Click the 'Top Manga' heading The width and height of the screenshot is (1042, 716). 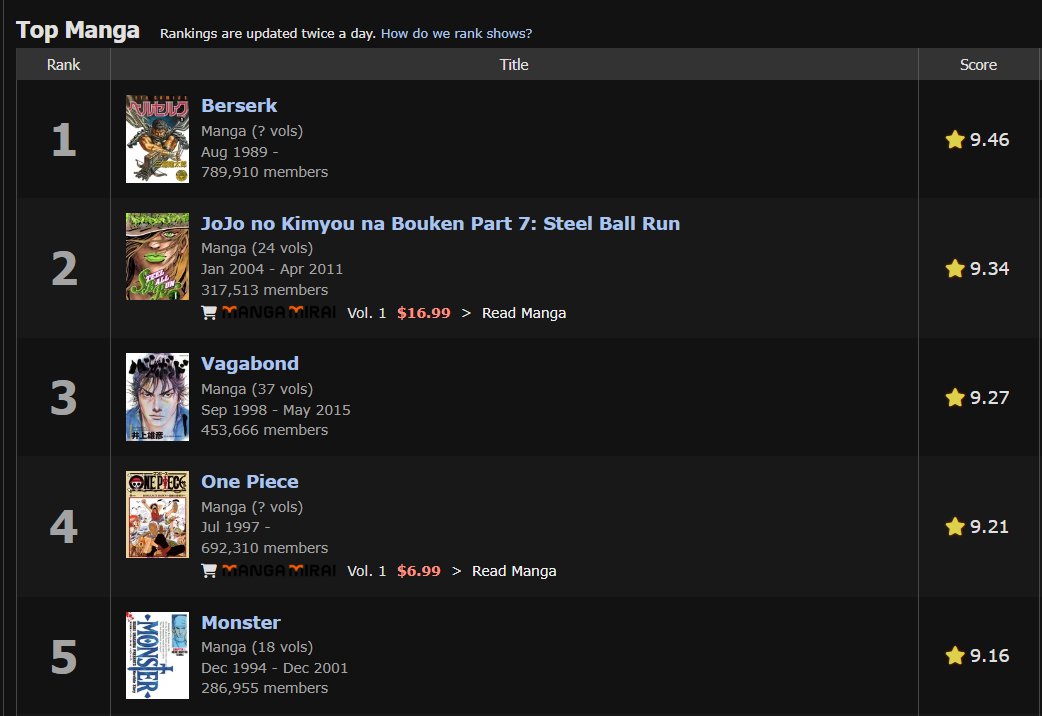click(x=78, y=31)
